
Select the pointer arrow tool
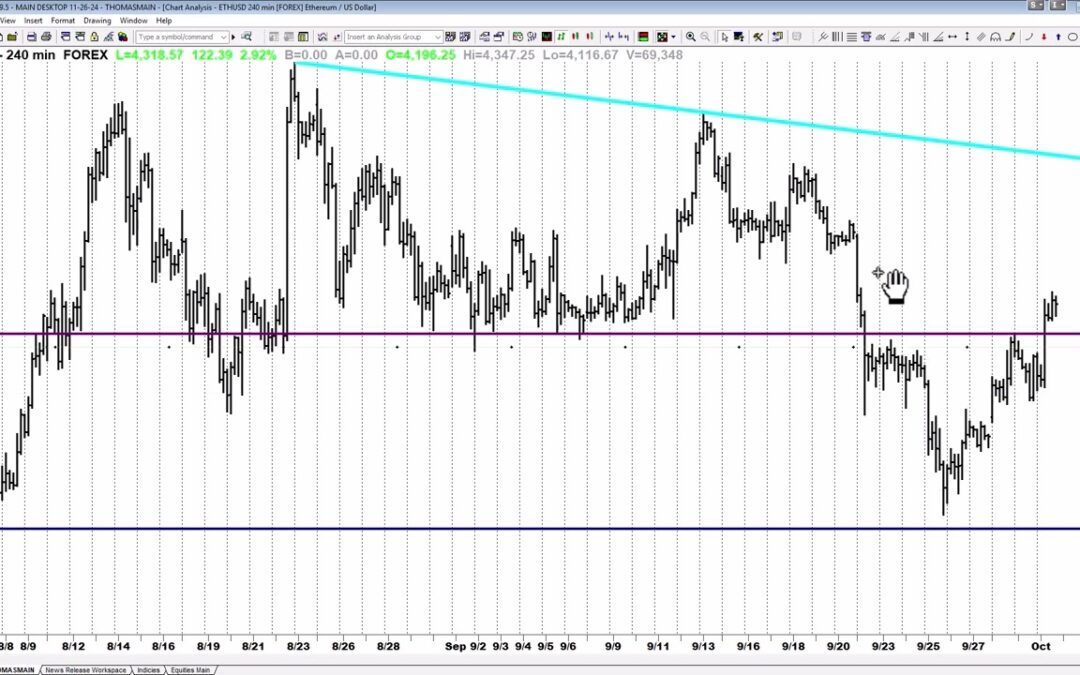point(724,37)
